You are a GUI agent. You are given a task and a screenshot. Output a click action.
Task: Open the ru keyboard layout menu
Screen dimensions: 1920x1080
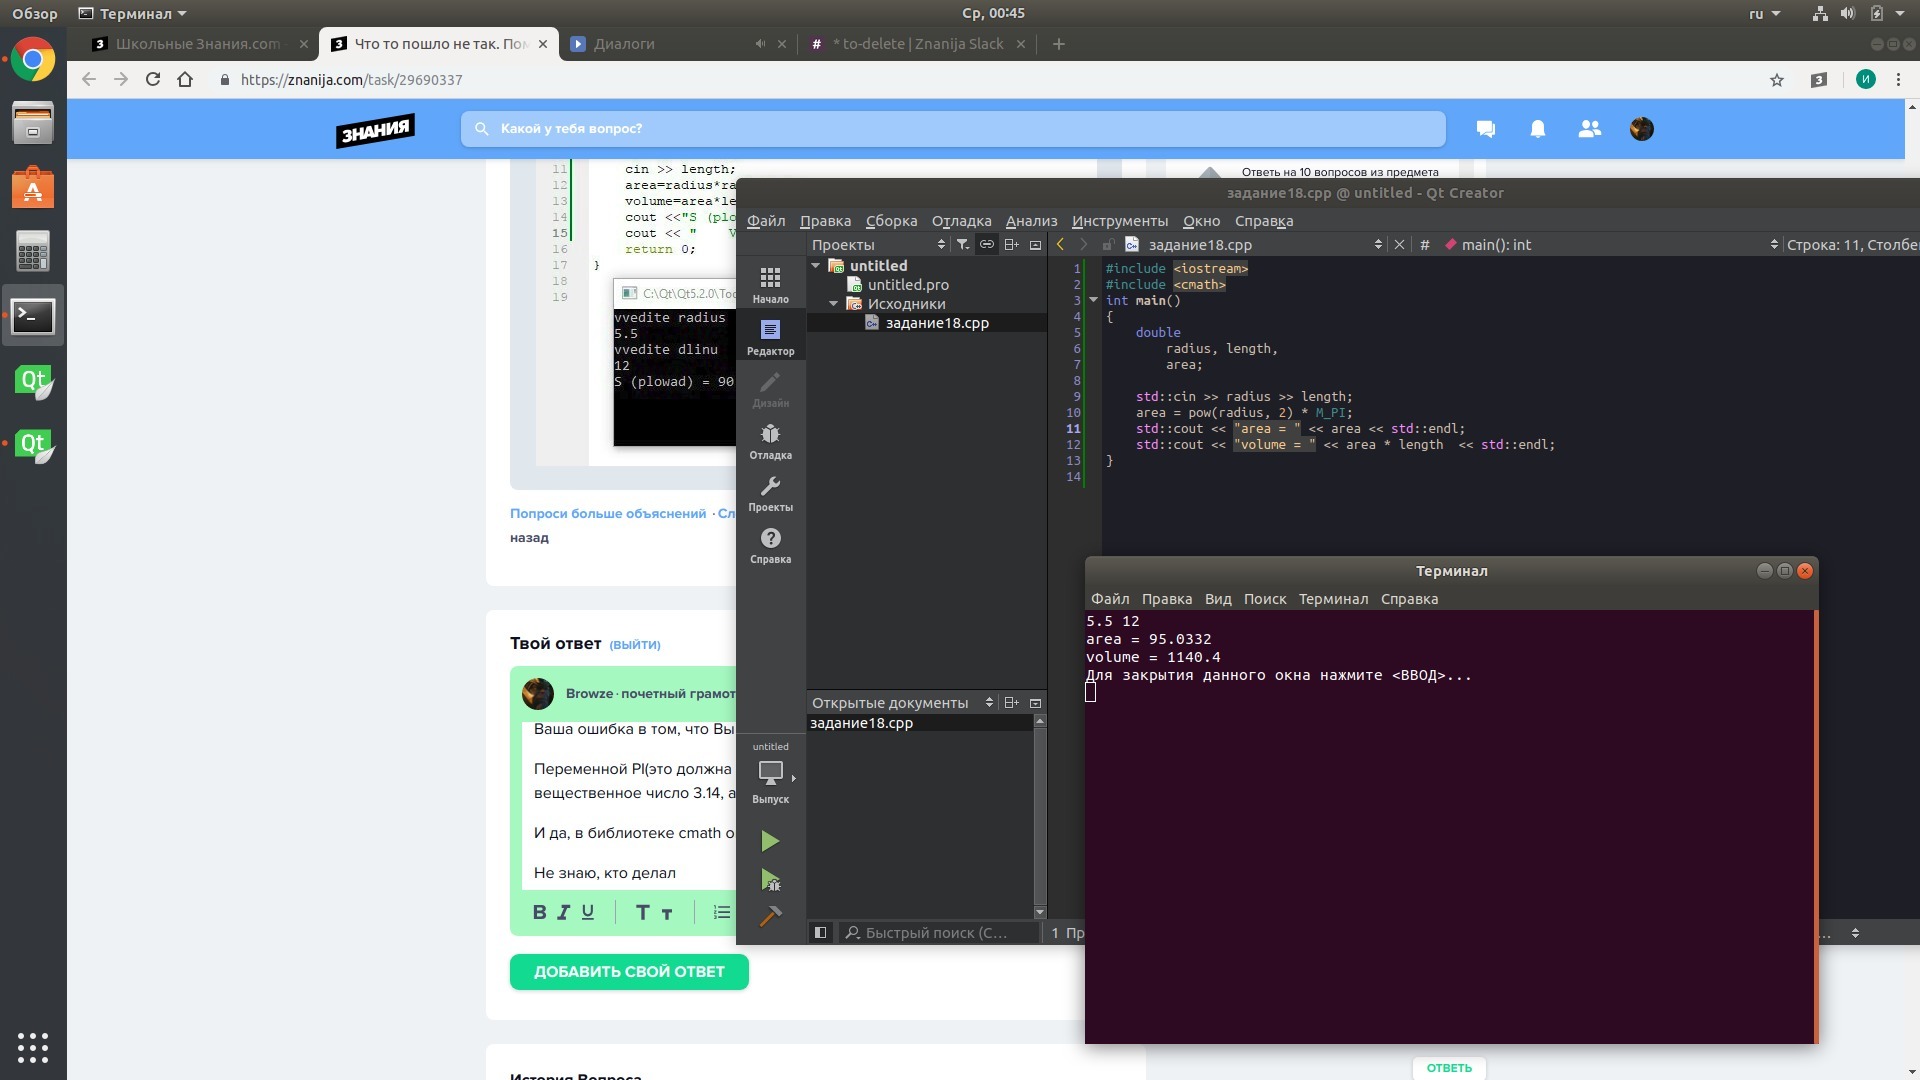[1764, 14]
